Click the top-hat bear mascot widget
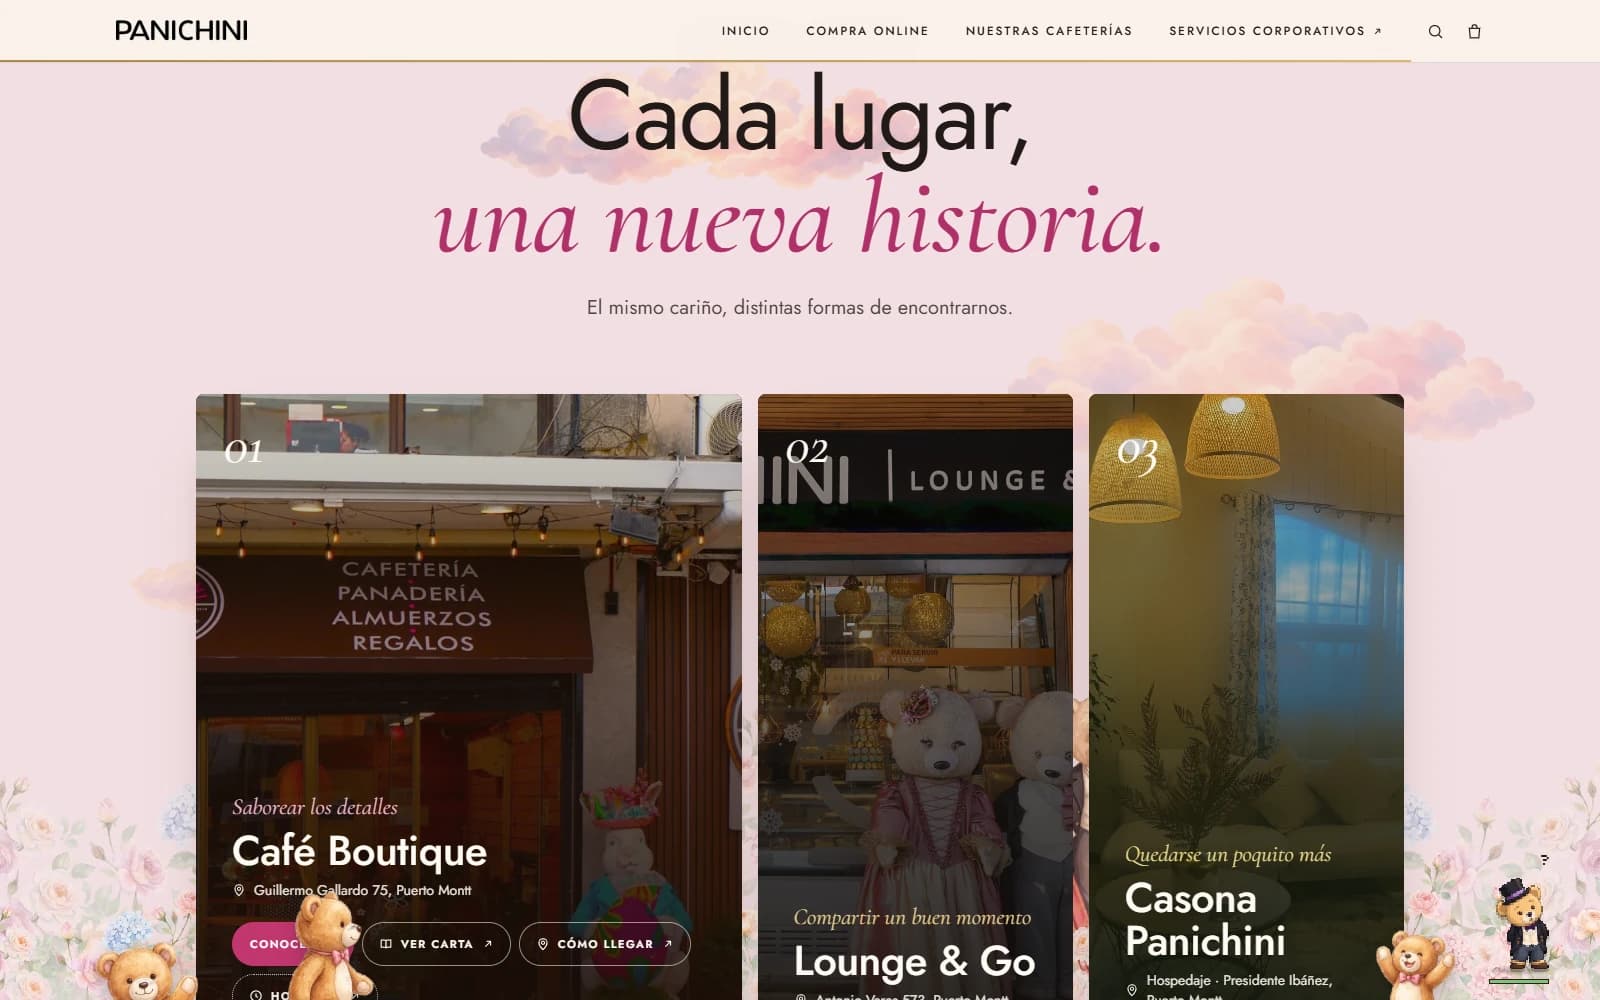The image size is (1600, 1000). [1524, 925]
